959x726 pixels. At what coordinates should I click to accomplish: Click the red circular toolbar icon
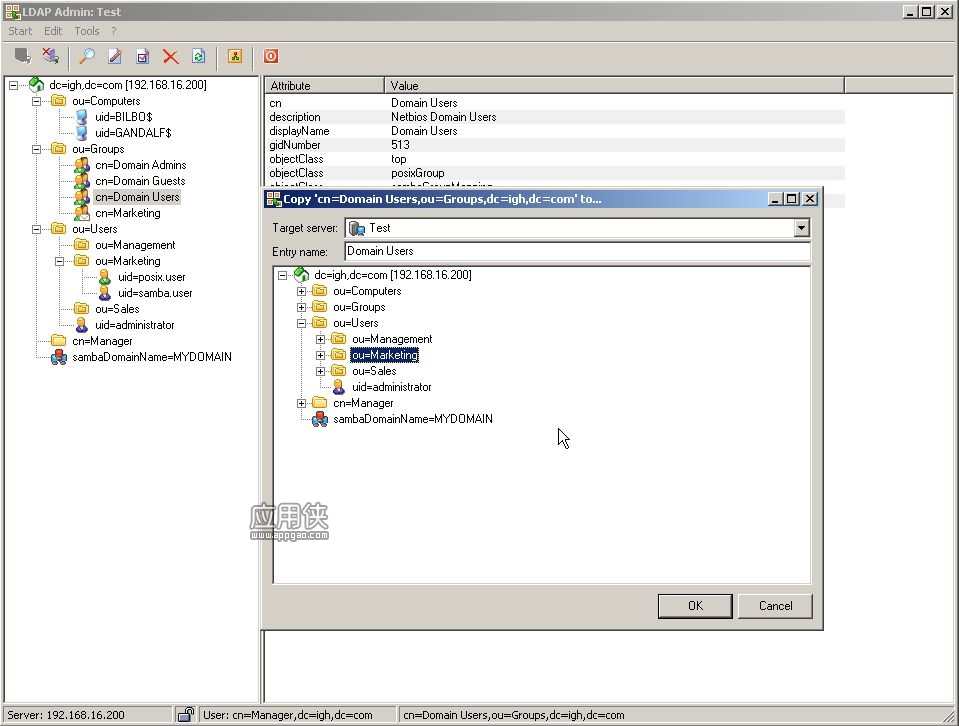point(271,56)
